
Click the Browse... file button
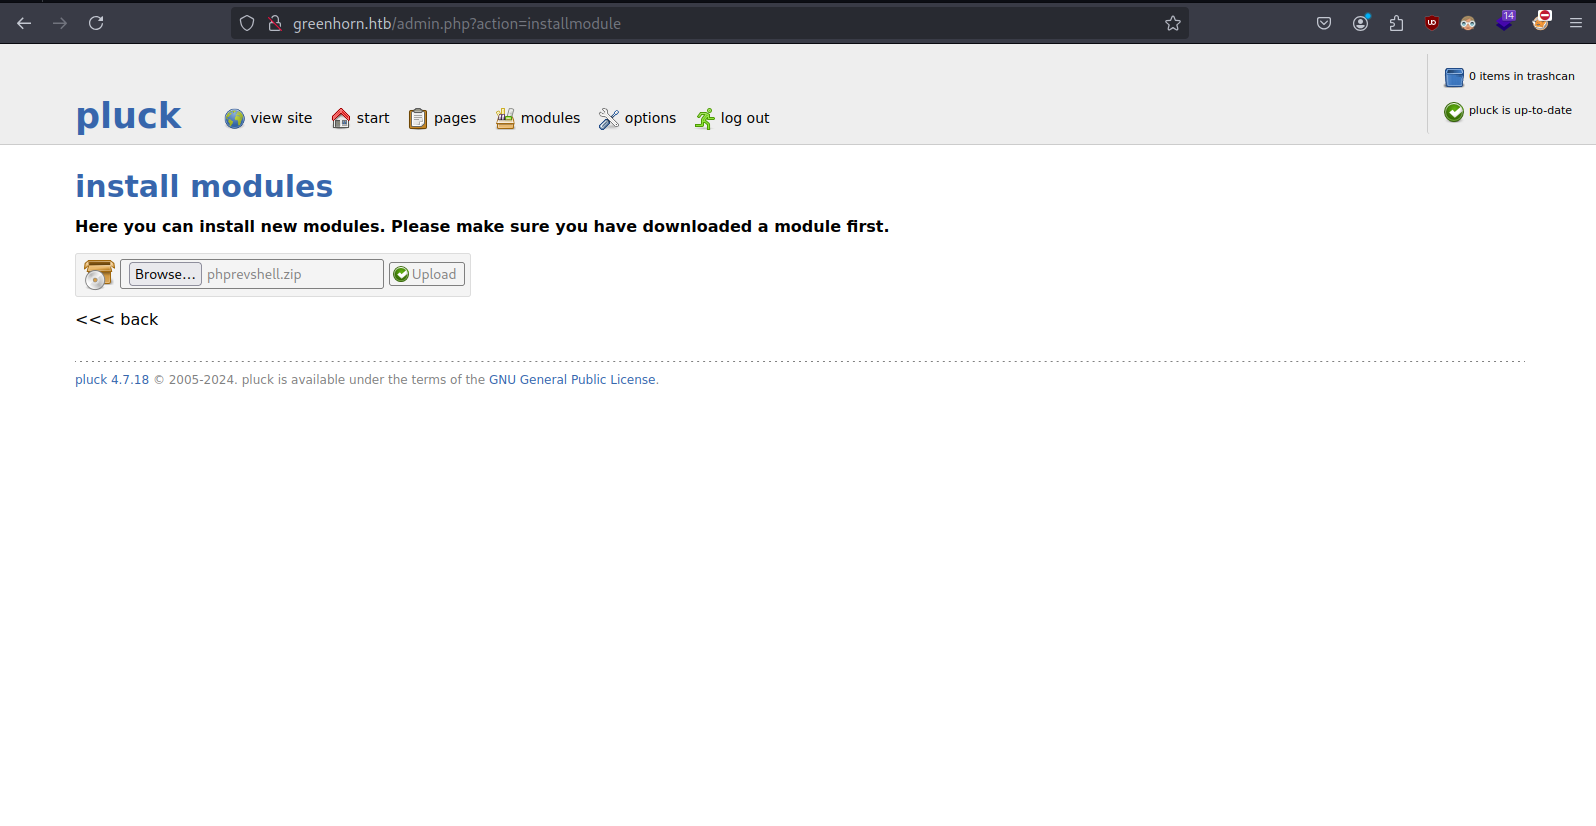(x=165, y=274)
